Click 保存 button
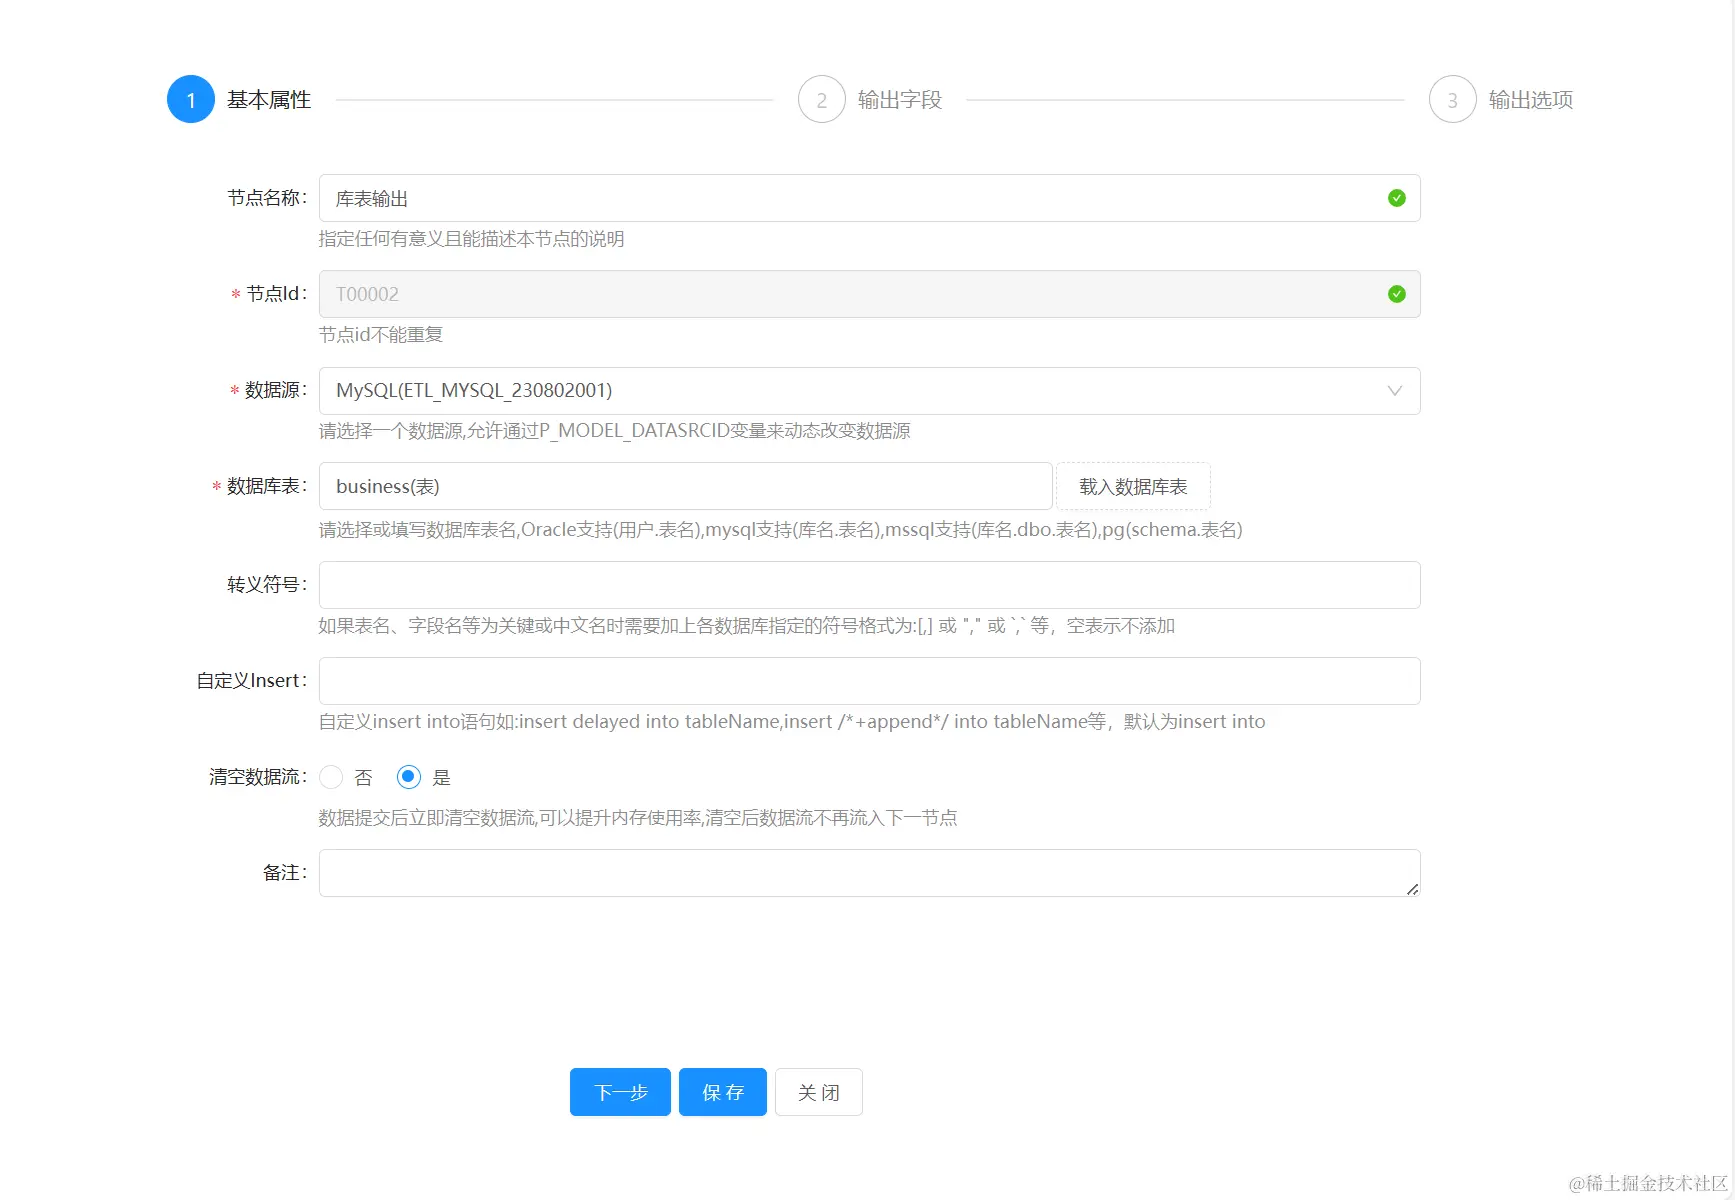Viewport: 1735px width, 1200px height. point(723,1092)
